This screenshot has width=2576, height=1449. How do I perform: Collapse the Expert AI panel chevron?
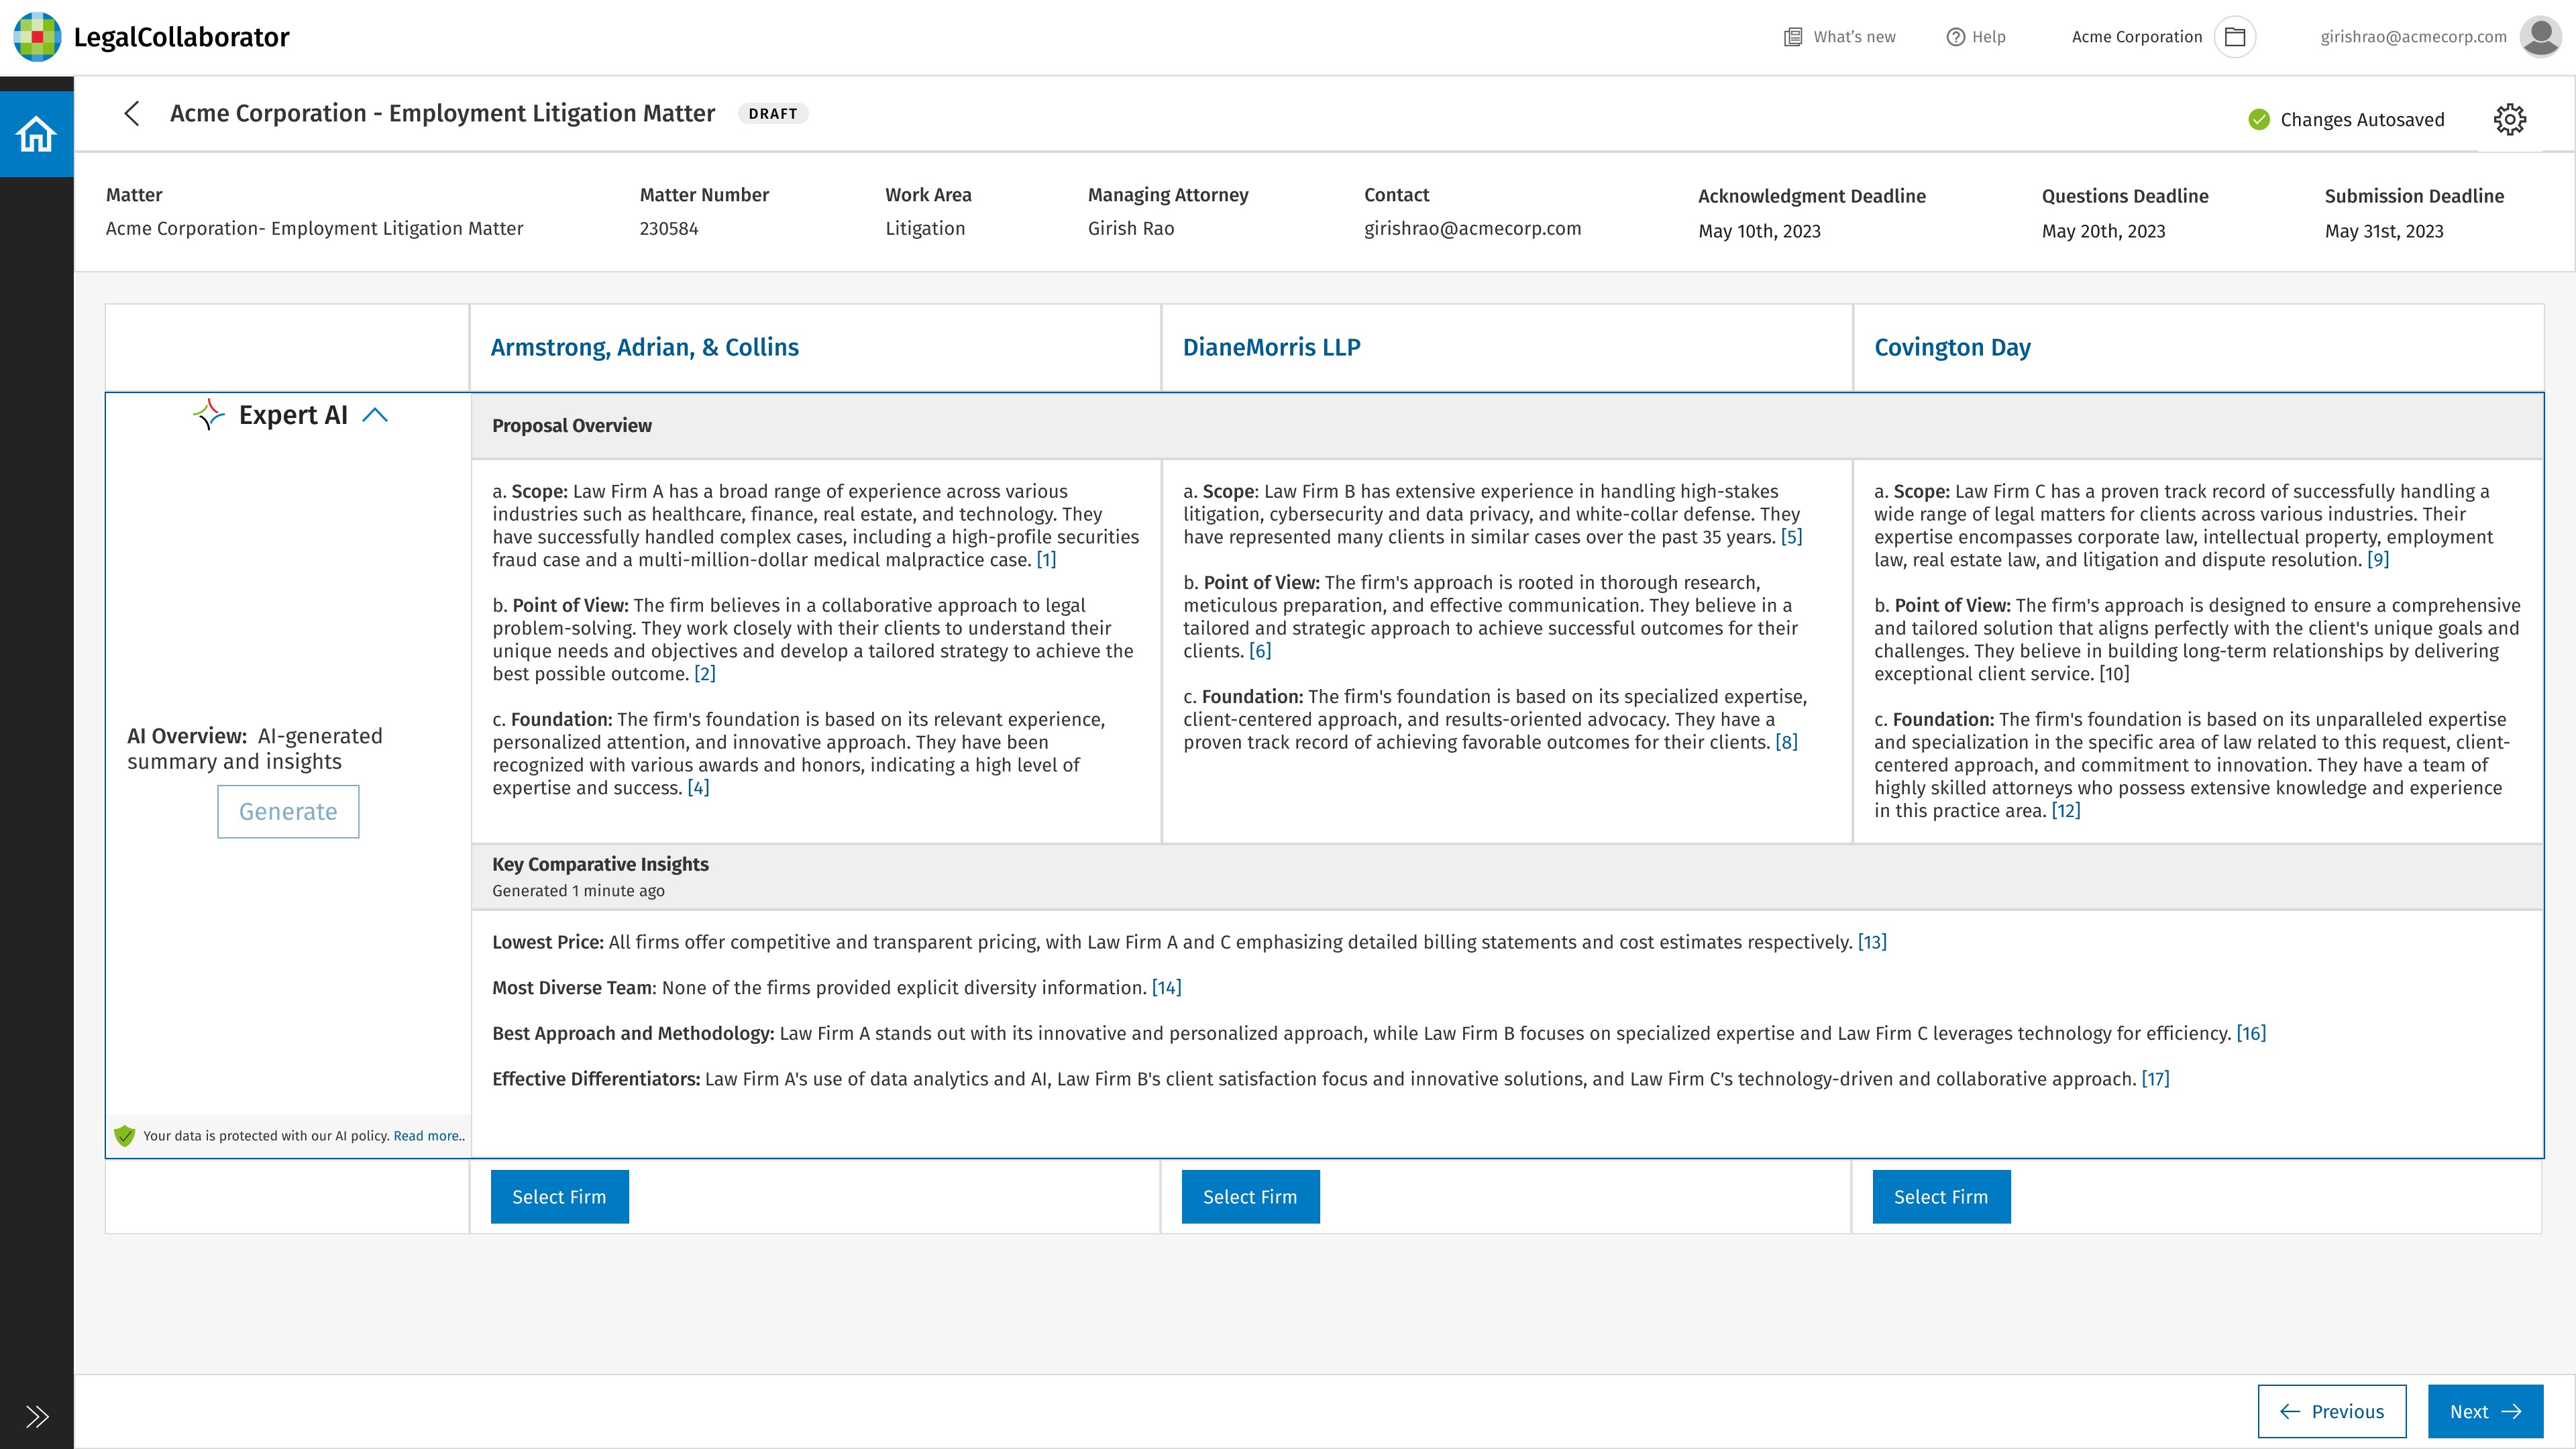(375, 415)
